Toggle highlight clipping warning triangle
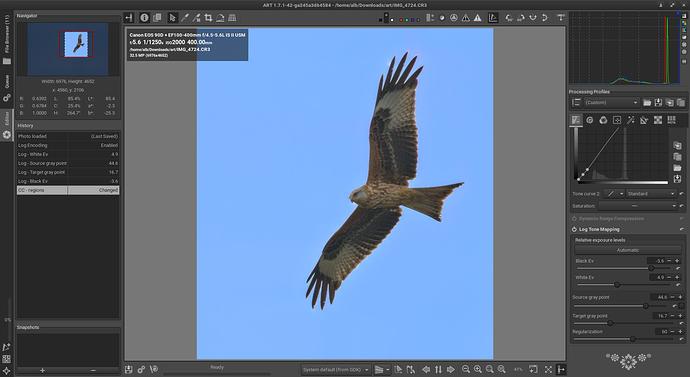 477,18
